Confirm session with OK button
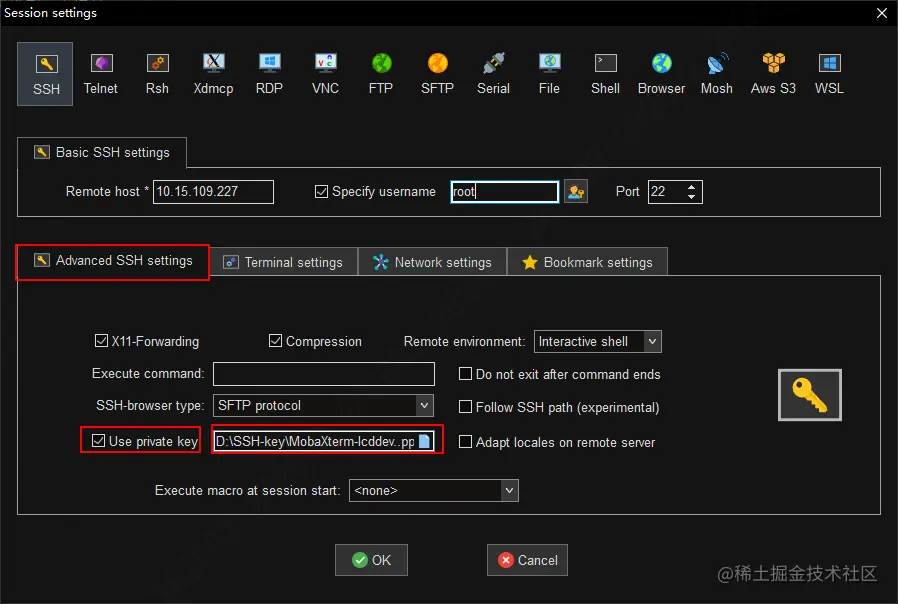The width and height of the screenshot is (898, 604). point(371,560)
